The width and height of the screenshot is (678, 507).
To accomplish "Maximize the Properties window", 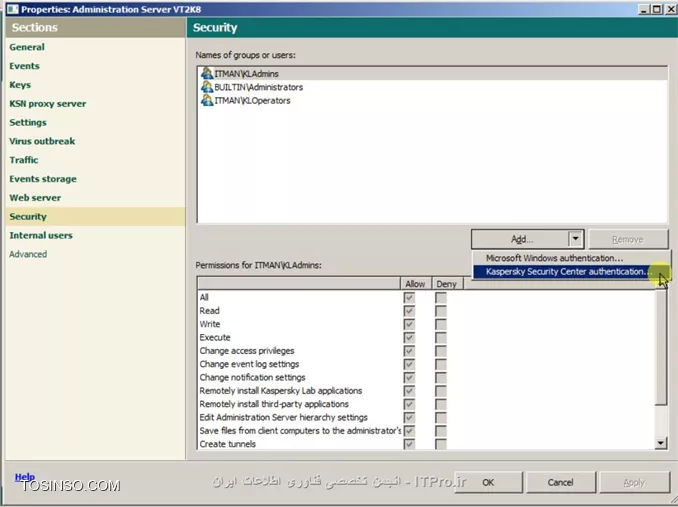I will coord(656,9).
